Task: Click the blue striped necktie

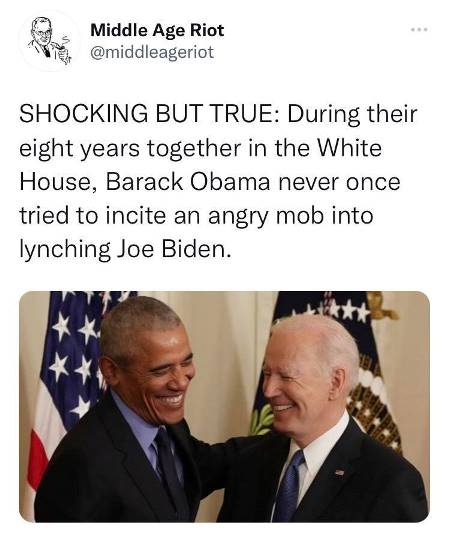Action: click(x=289, y=485)
